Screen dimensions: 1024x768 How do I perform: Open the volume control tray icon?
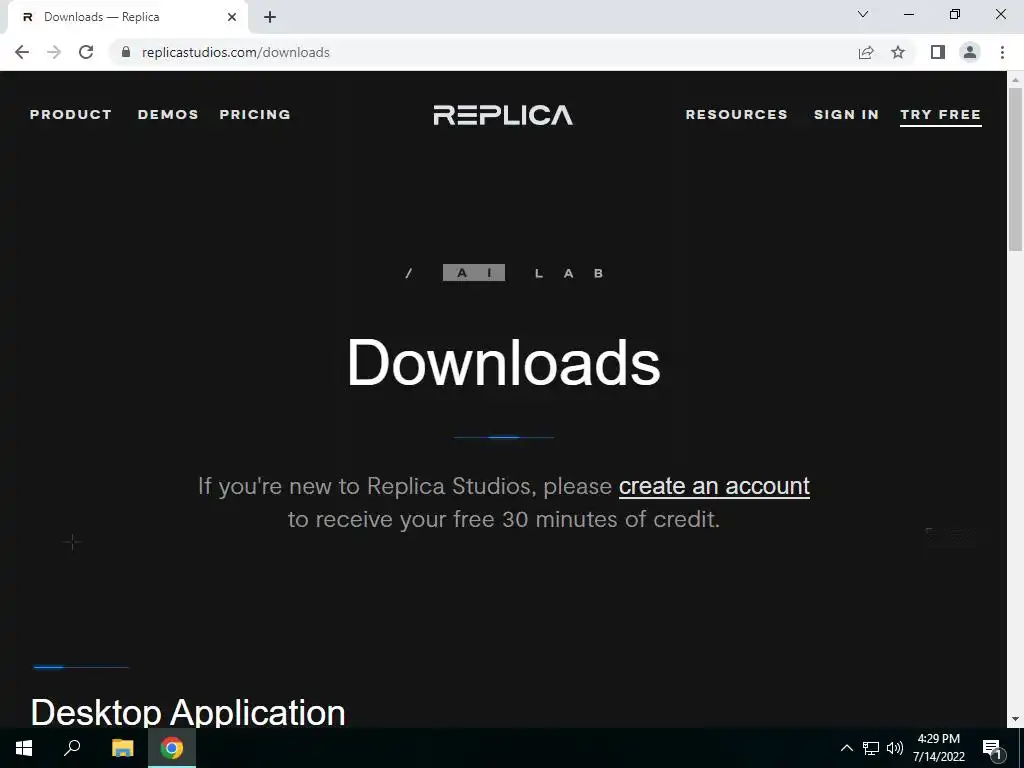point(895,748)
